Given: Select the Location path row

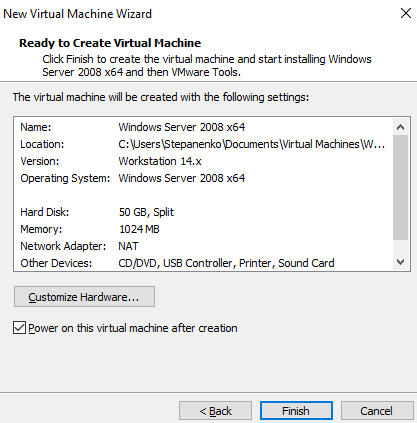Looking at the screenshot, I should point(203,144).
